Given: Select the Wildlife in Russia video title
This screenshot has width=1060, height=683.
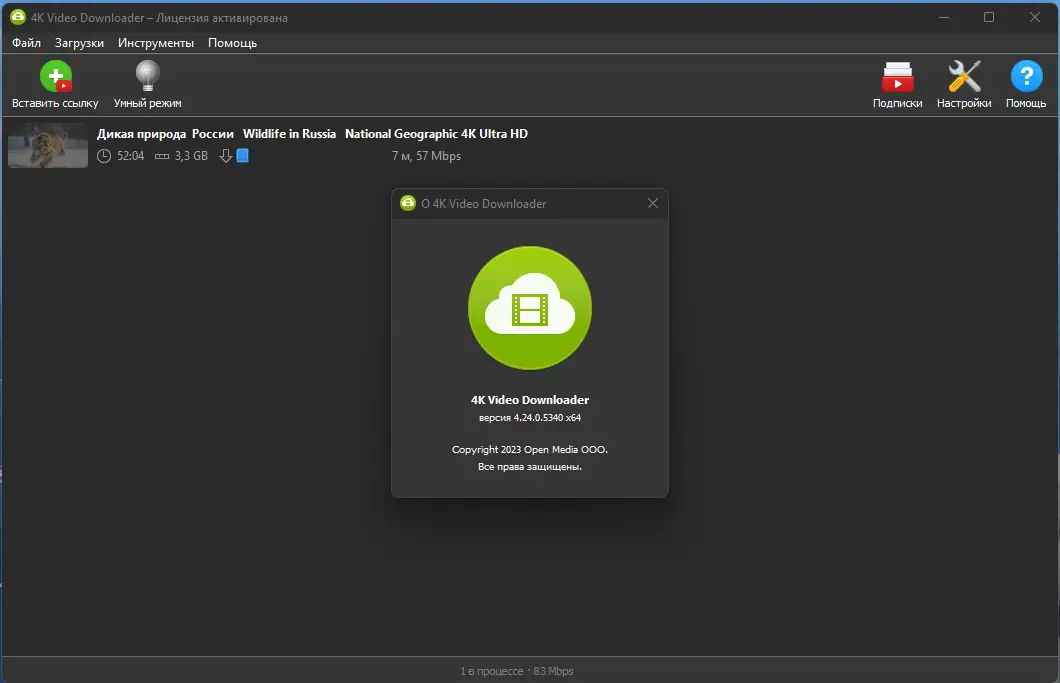Looking at the screenshot, I should [289, 133].
